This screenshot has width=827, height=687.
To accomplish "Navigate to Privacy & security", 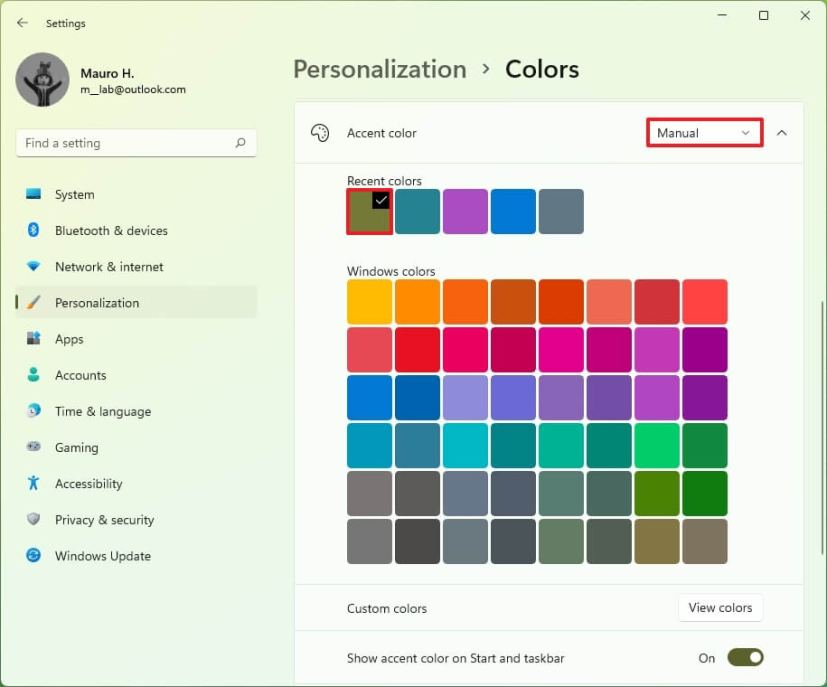I will point(136,520).
